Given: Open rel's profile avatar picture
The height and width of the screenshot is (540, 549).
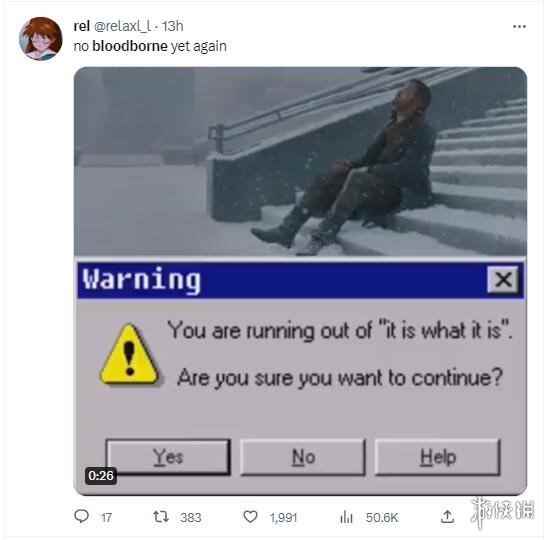Looking at the screenshot, I should click(41, 39).
